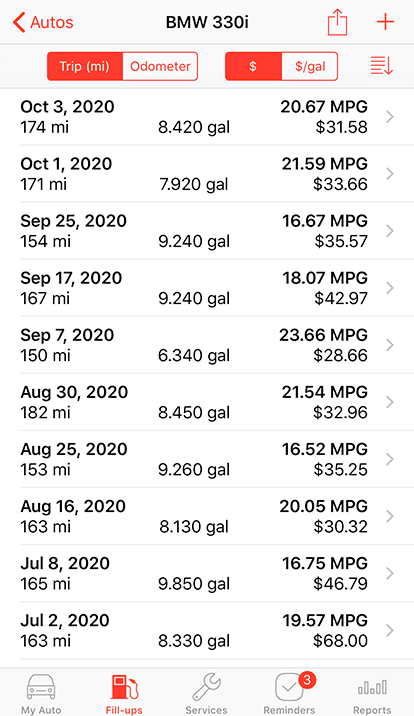Image resolution: width=414 pixels, height=716 pixels.
Task: Open the Oct 1, 2020 fill-up record
Action: tap(207, 174)
